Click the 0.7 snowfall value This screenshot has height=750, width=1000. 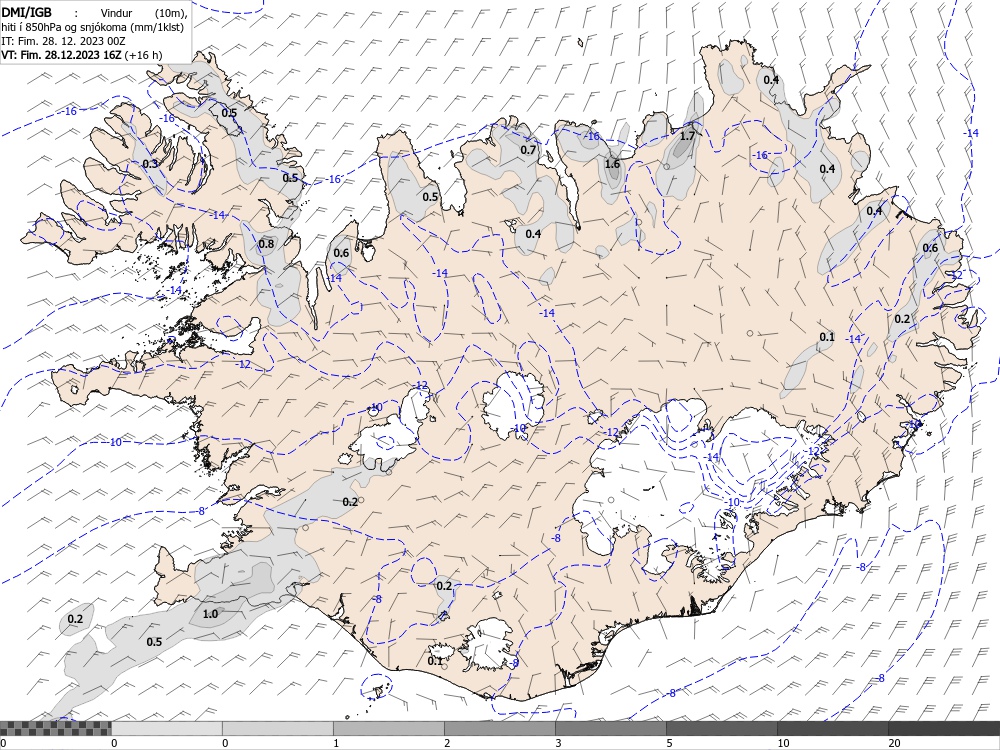pyautogui.click(x=528, y=150)
